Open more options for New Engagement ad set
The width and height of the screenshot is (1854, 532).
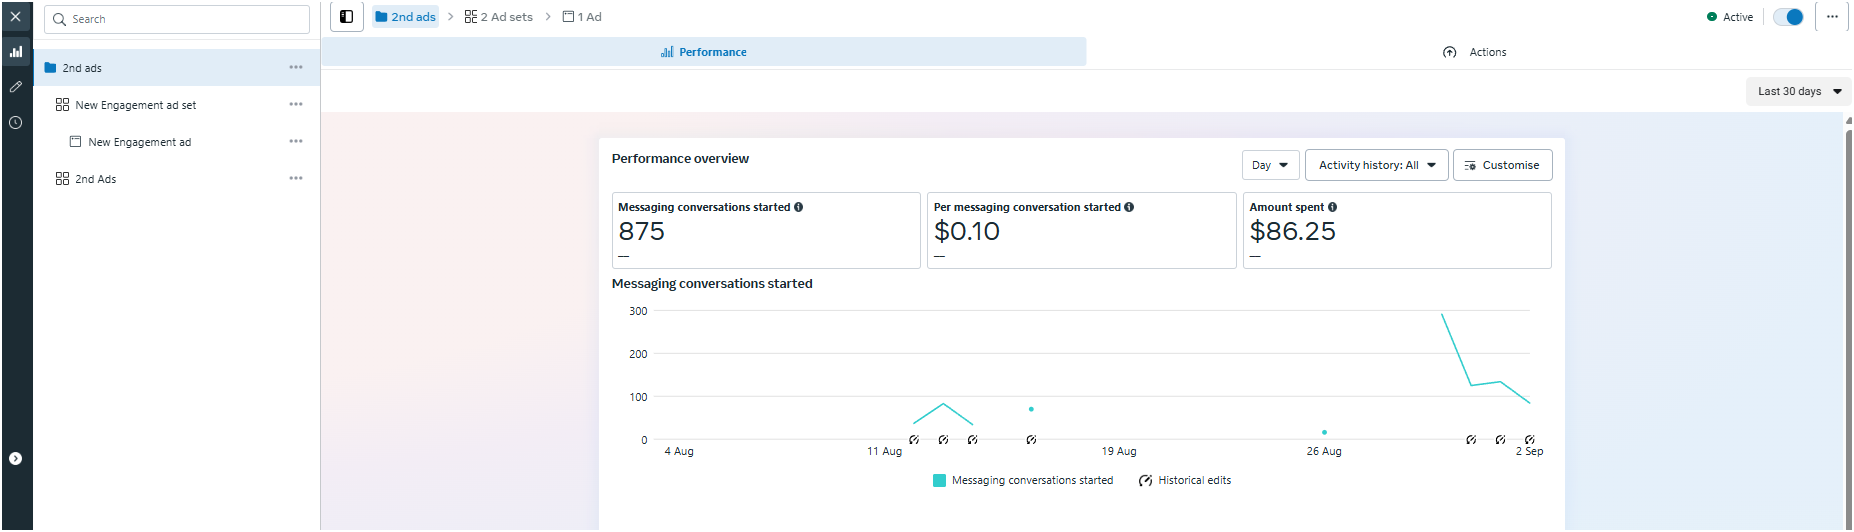click(296, 105)
